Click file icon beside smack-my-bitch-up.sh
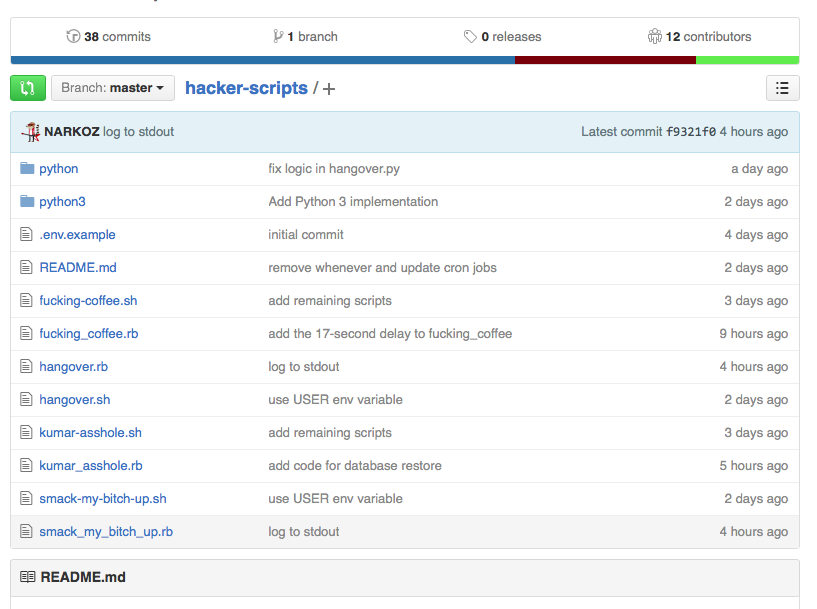817x609 pixels. 26,498
